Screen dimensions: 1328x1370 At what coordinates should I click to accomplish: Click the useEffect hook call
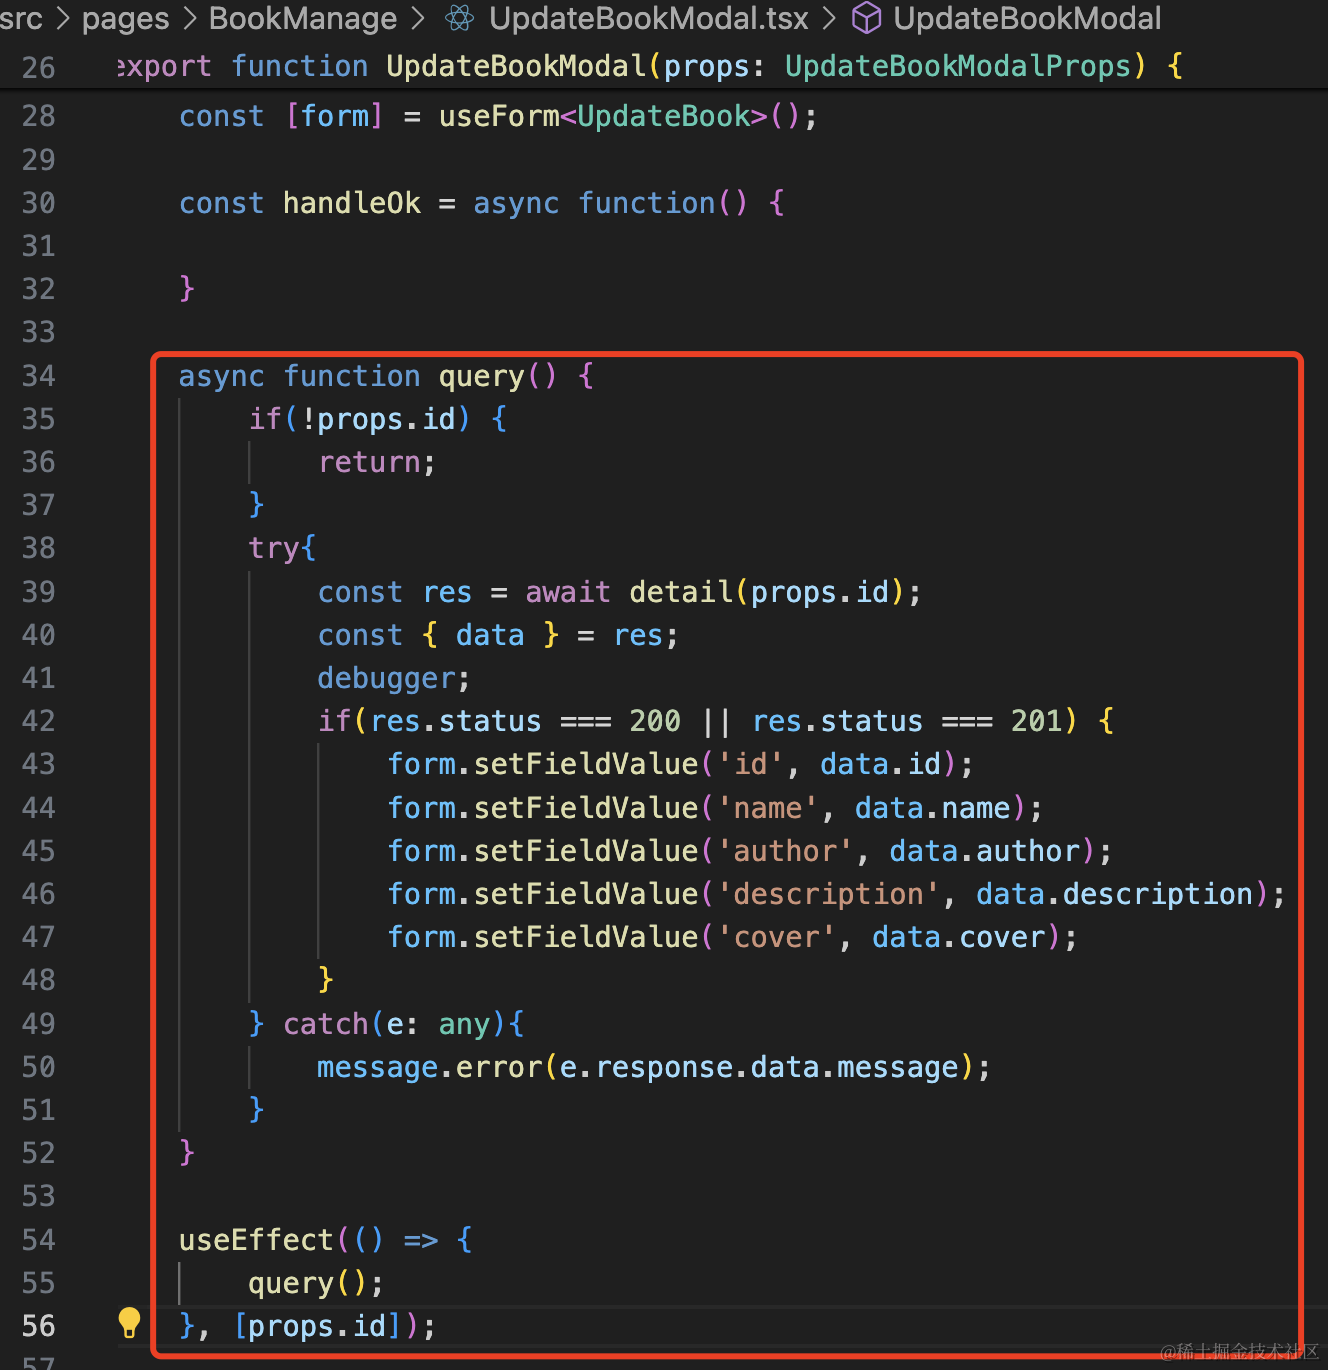click(256, 1240)
